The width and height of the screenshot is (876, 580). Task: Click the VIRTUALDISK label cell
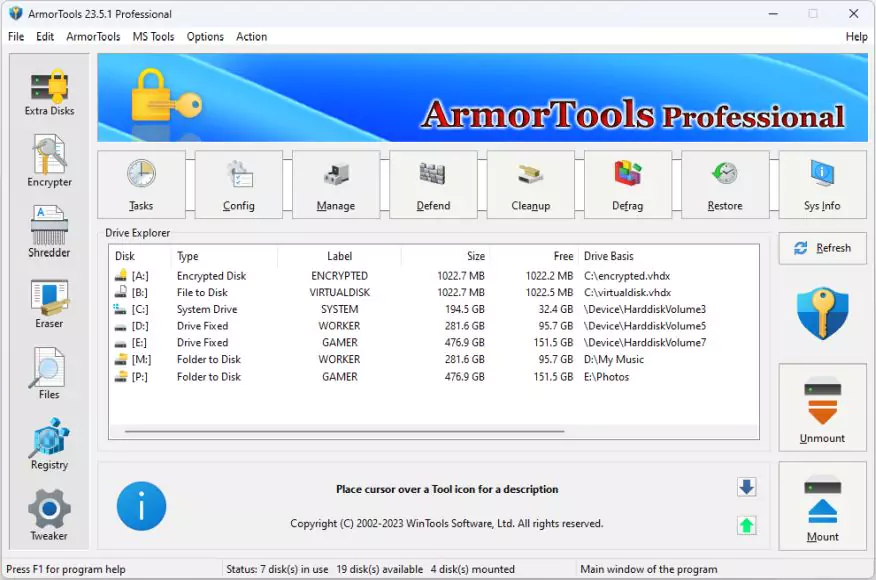pos(340,293)
